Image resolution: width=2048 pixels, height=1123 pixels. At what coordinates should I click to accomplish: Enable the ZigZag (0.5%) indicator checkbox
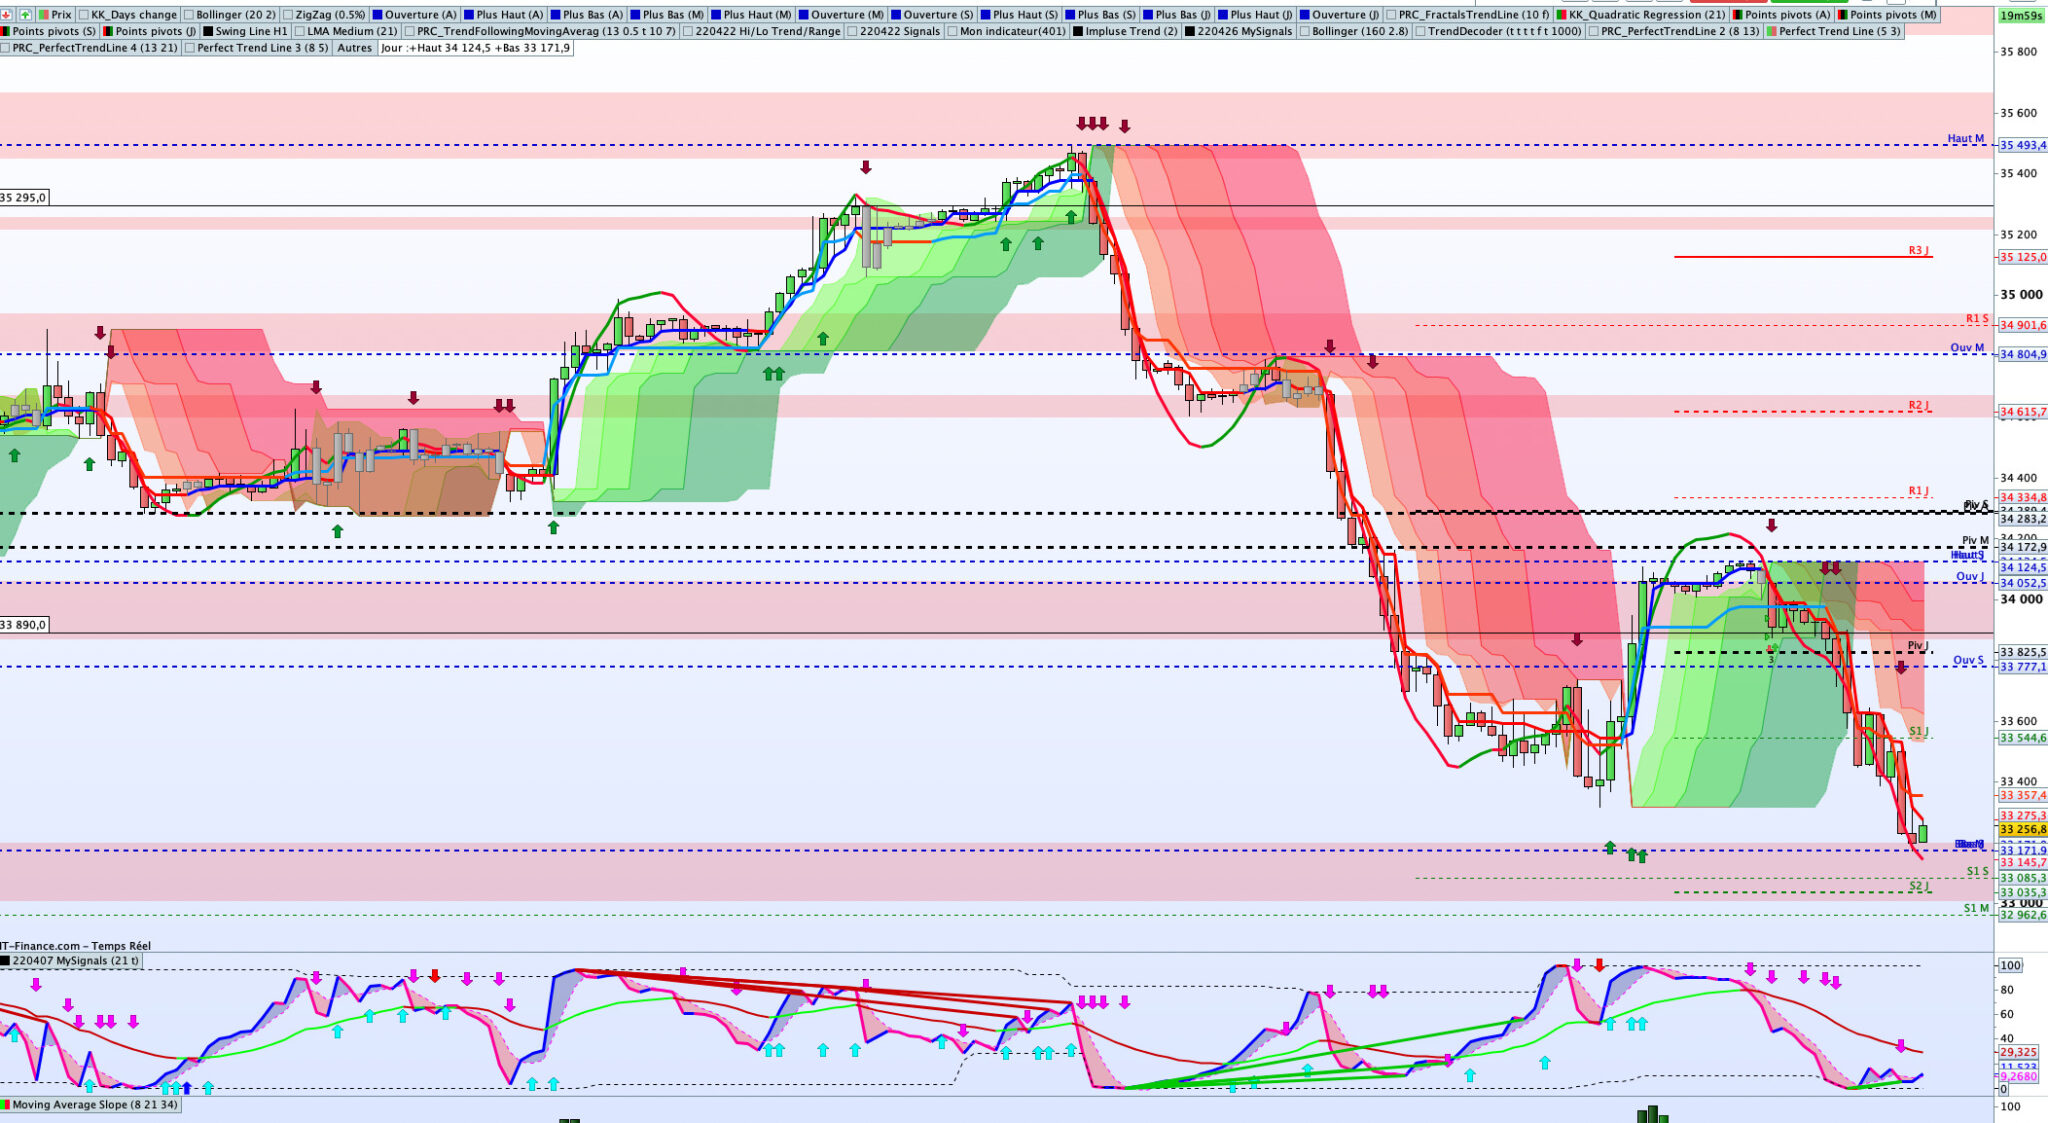[289, 15]
